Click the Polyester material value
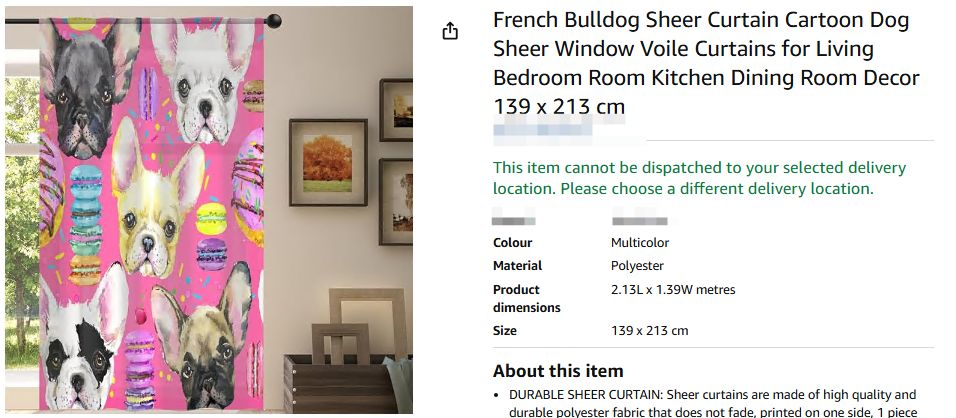956x418 pixels. pos(637,266)
